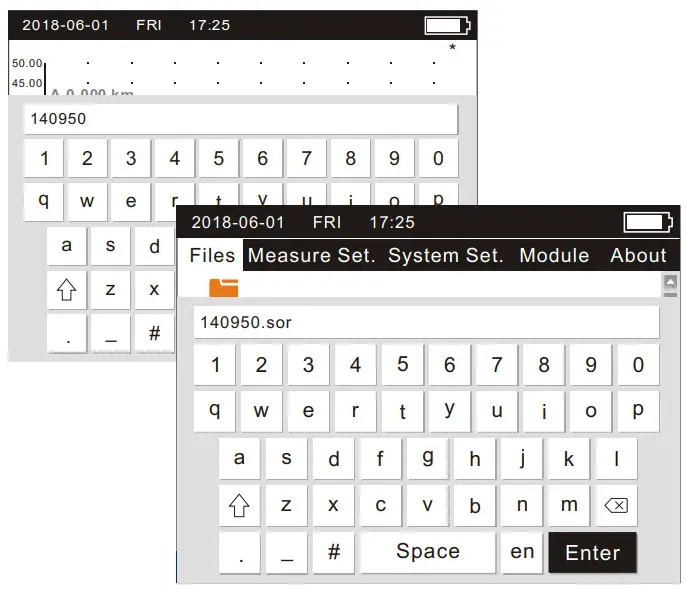Tap number 5 on front keyboard
The width and height of the screenshot is (687, 592).
click(403, 365)
